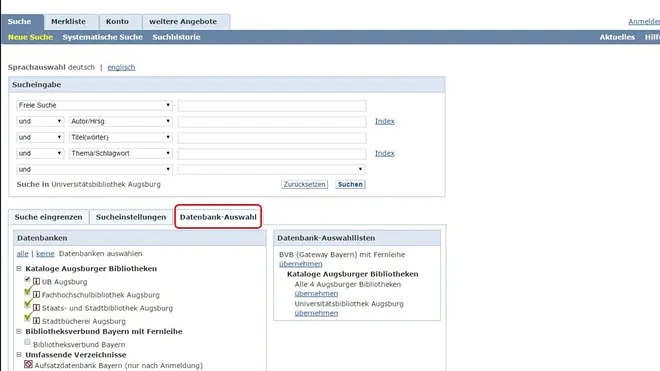Open the Autor/Hrsg. field dropdown
The height and width of the screenshot is (371, 660).
(x=121, y=121)
